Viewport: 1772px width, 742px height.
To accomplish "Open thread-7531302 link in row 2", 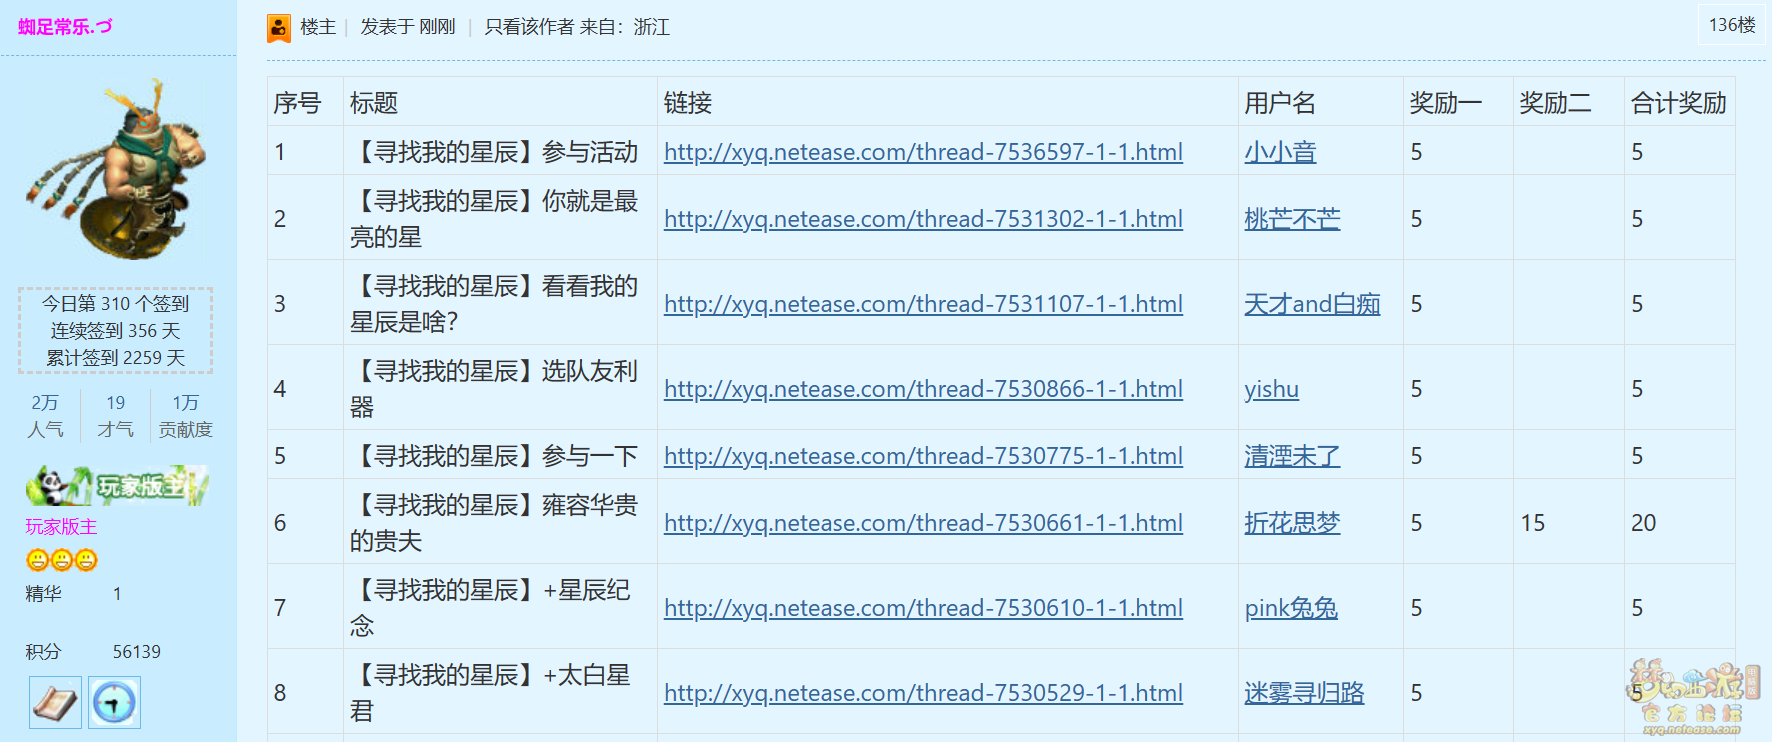I will pyautogui.click(x=923, y=219).
